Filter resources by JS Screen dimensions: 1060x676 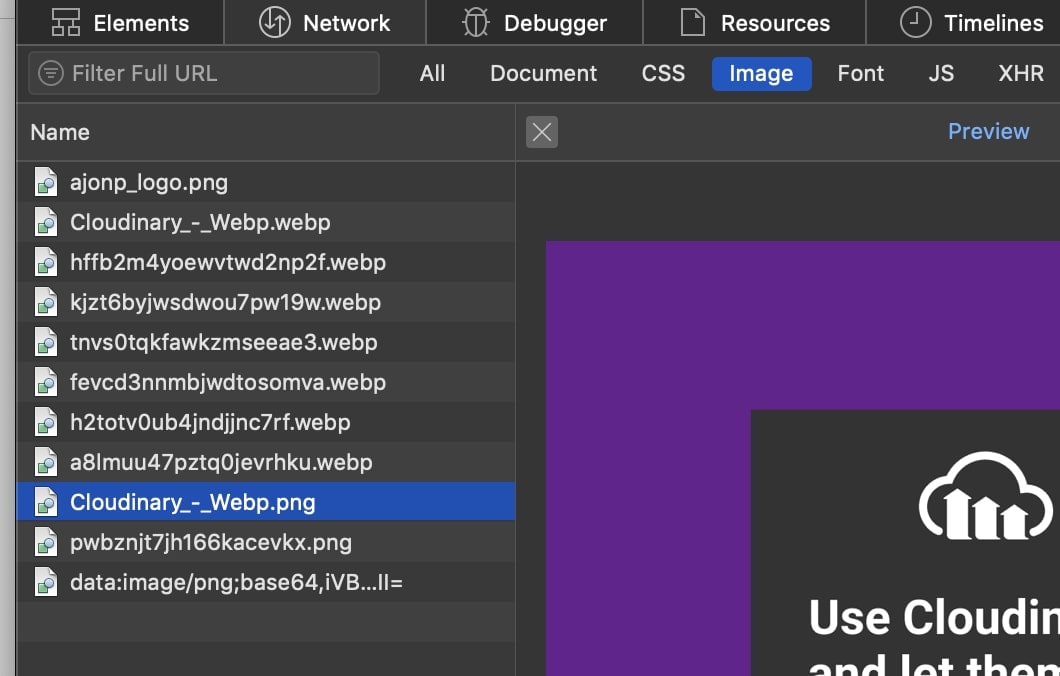[x=941, y=73]
